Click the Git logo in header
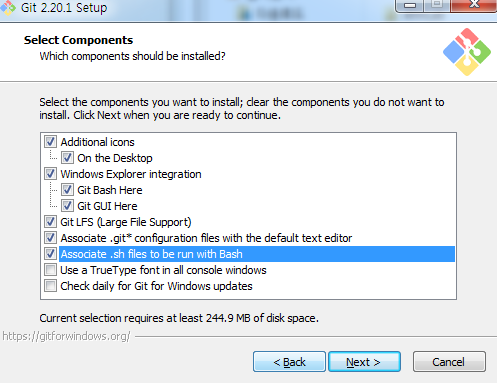 tap(467, 52)
